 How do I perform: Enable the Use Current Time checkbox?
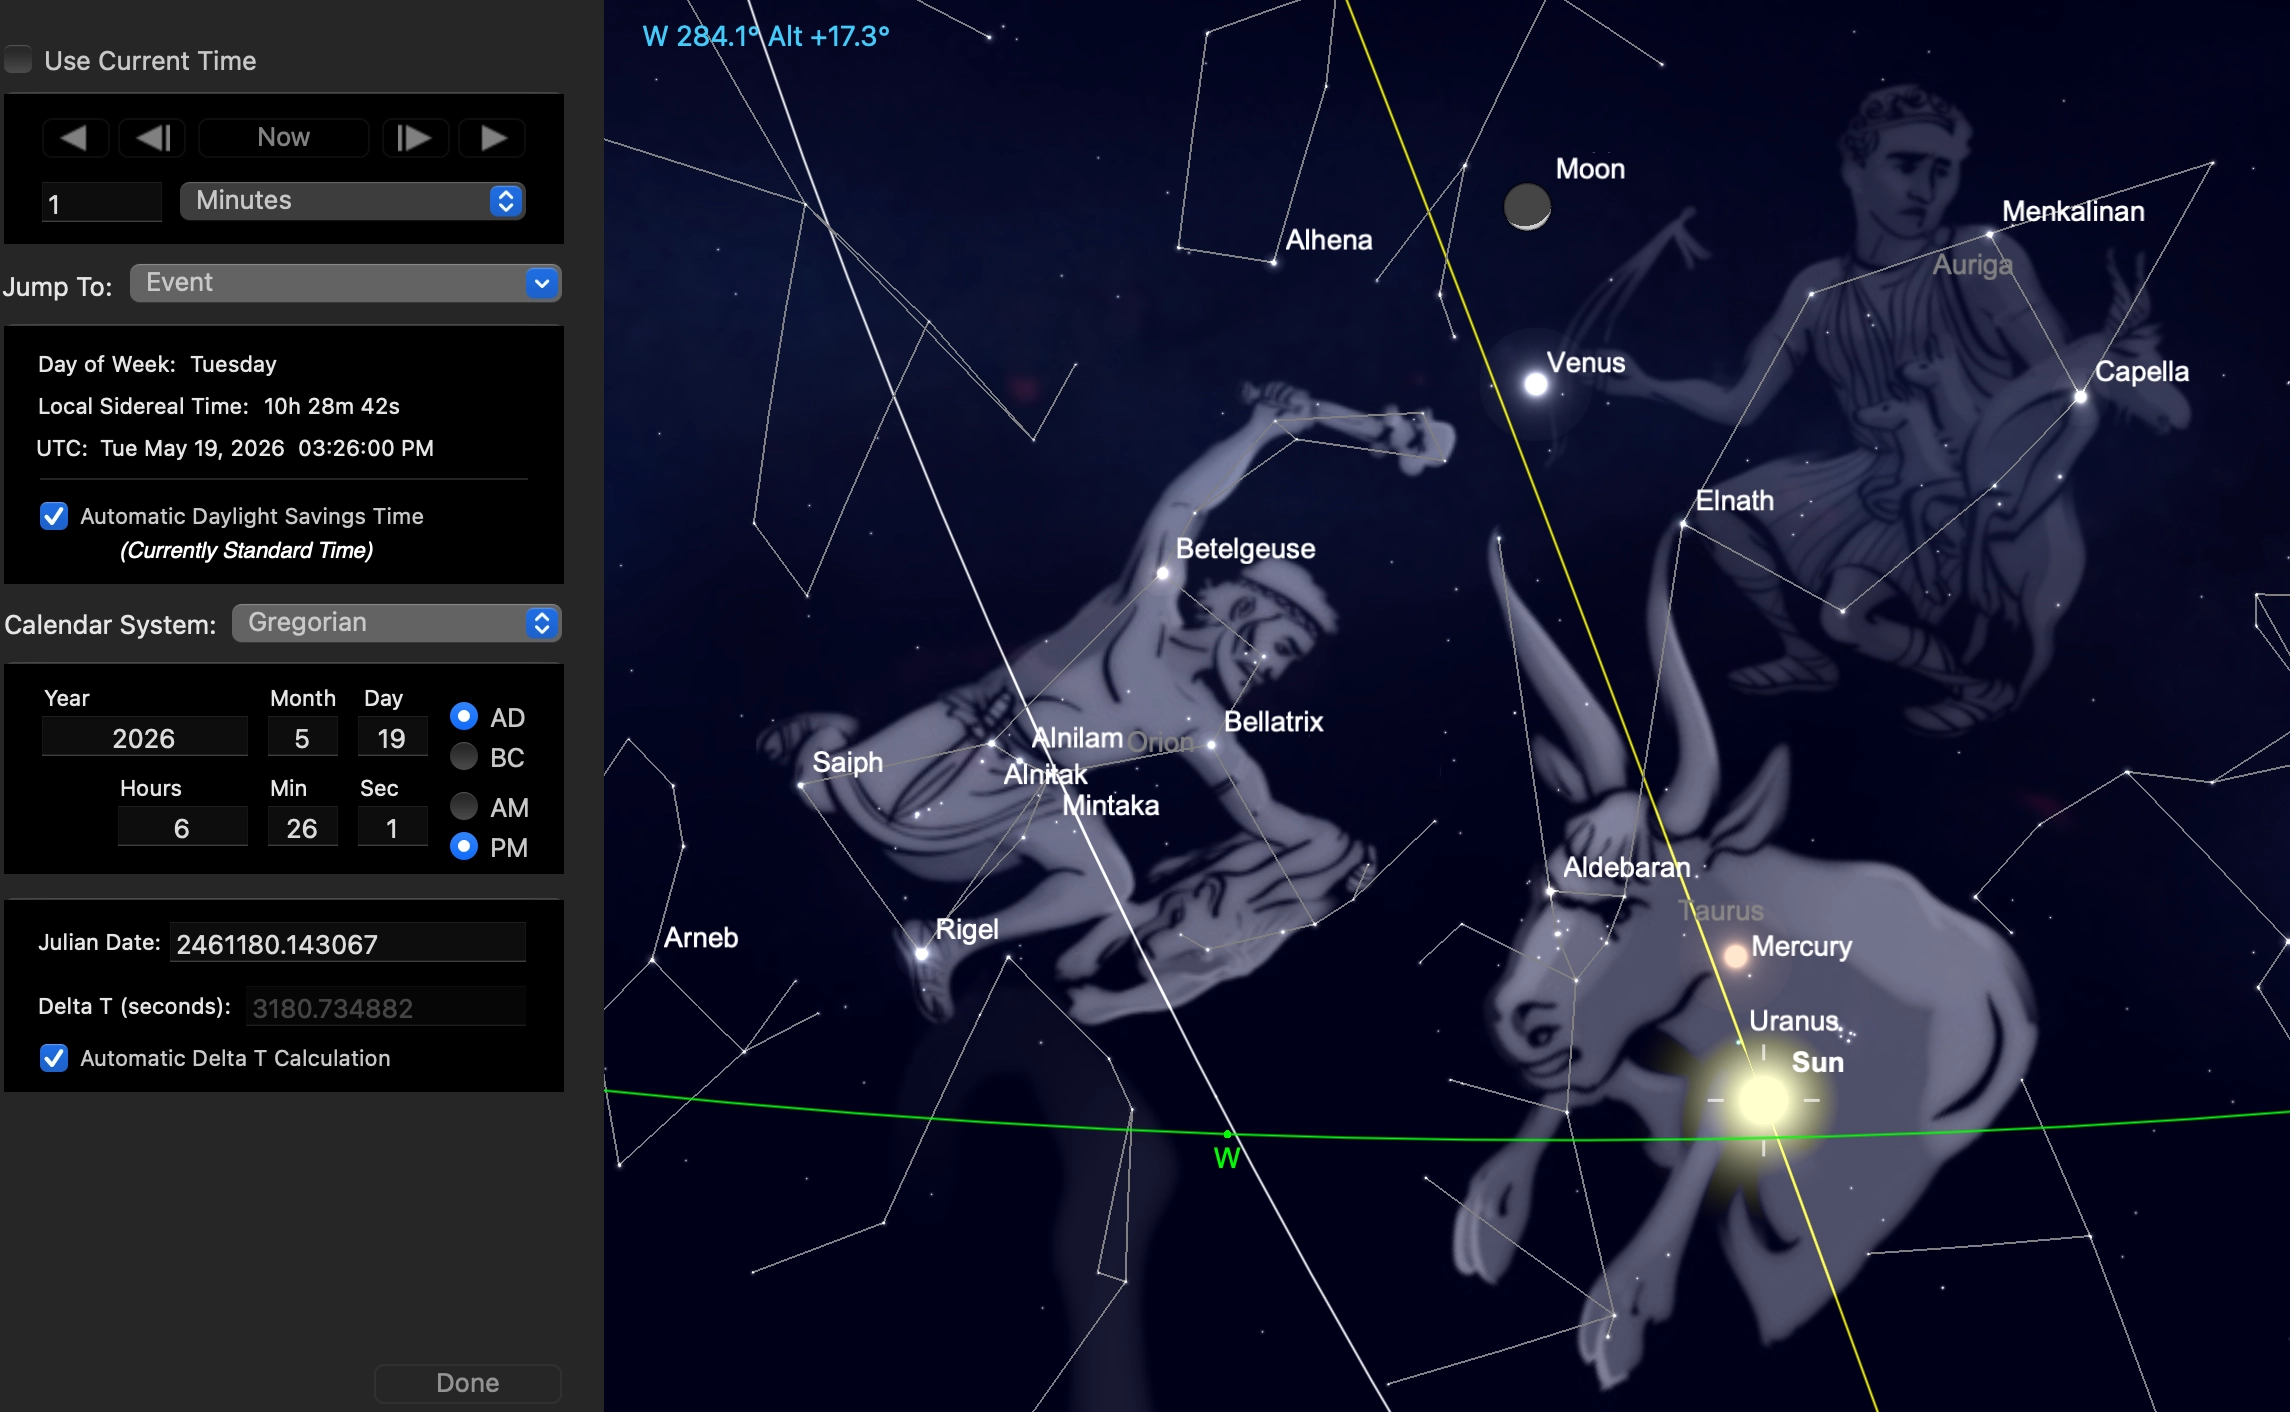[x=19, y=61]
